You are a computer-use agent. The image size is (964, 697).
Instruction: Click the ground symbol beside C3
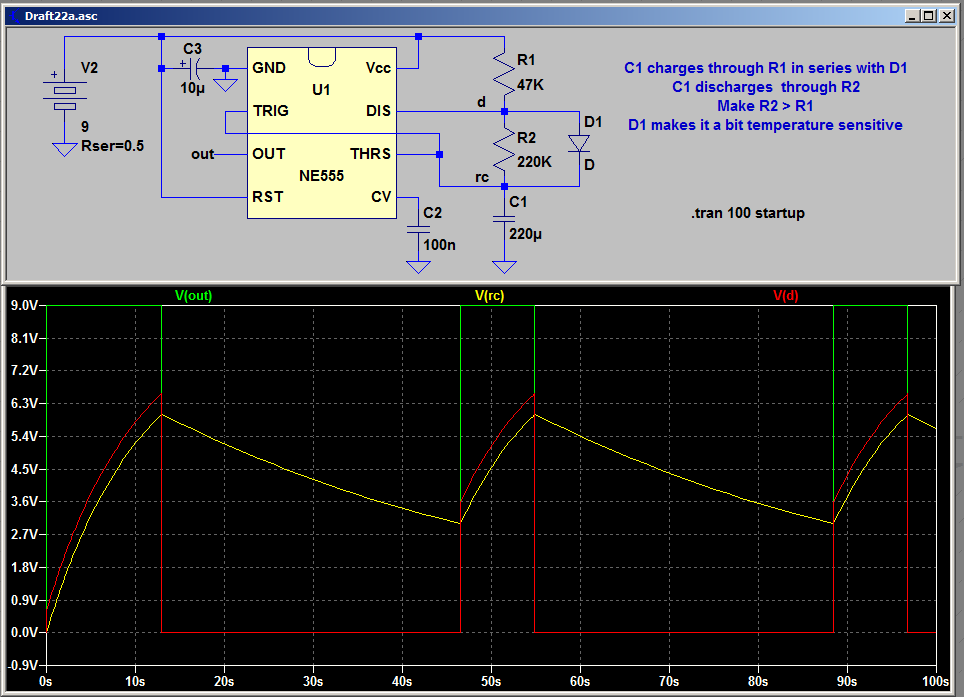pos(226,85)
